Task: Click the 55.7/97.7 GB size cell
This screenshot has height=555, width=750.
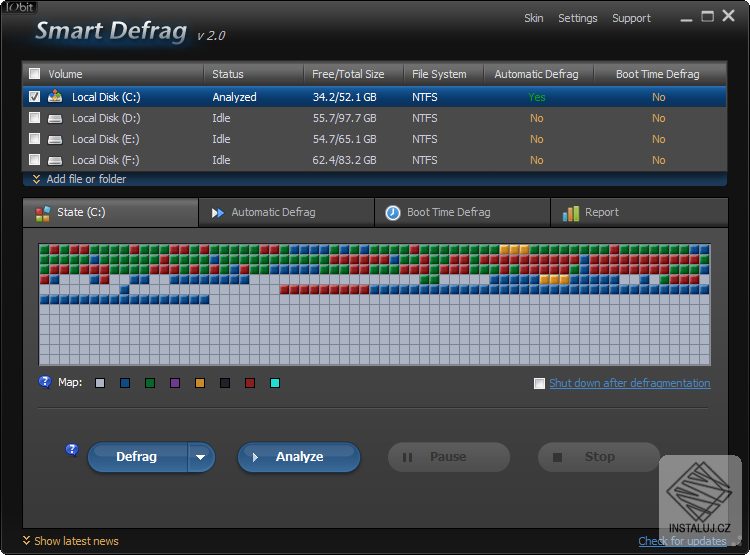Action: tap(344, 118)
